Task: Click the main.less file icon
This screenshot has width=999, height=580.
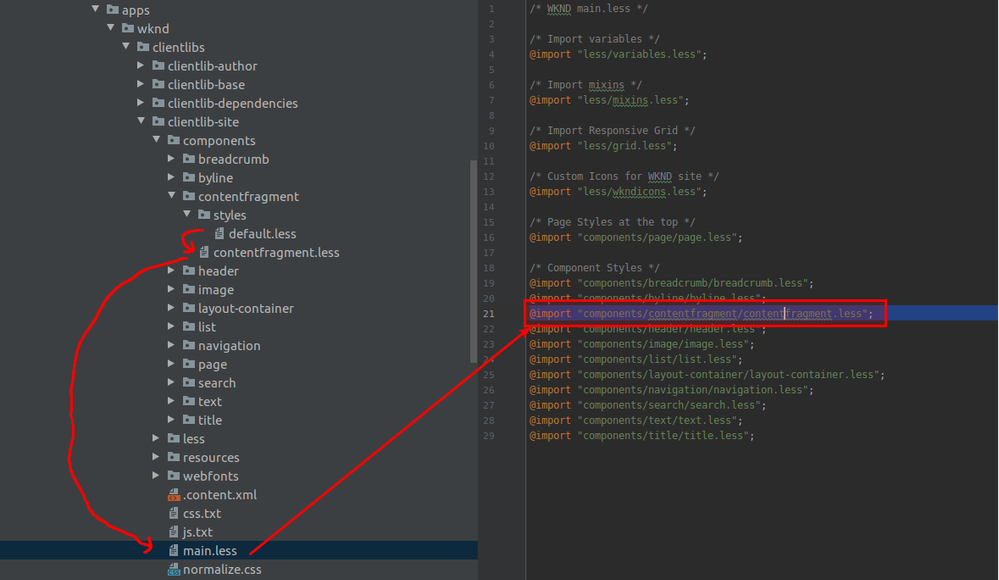Action: (x=173, y=551)
